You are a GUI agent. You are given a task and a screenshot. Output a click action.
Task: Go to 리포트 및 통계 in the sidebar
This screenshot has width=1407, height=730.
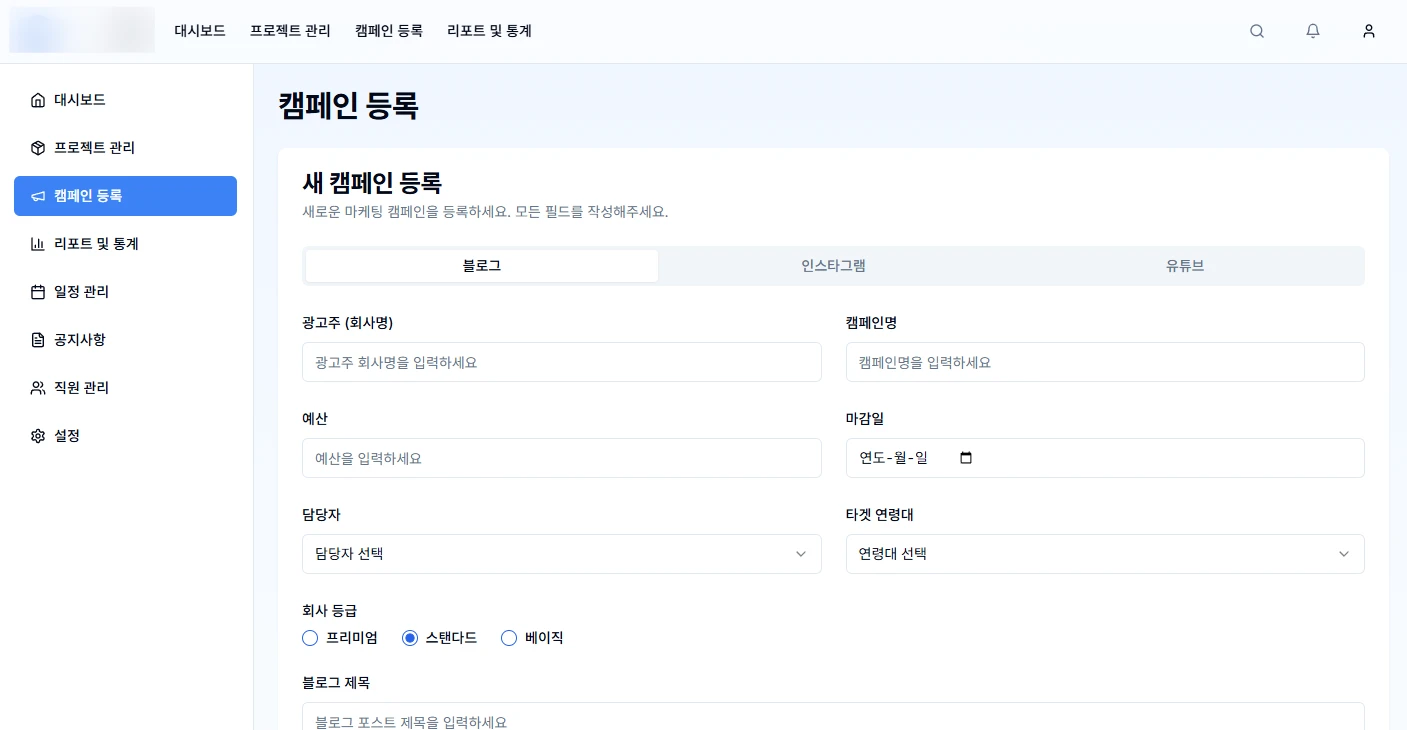tap(125, 244)
